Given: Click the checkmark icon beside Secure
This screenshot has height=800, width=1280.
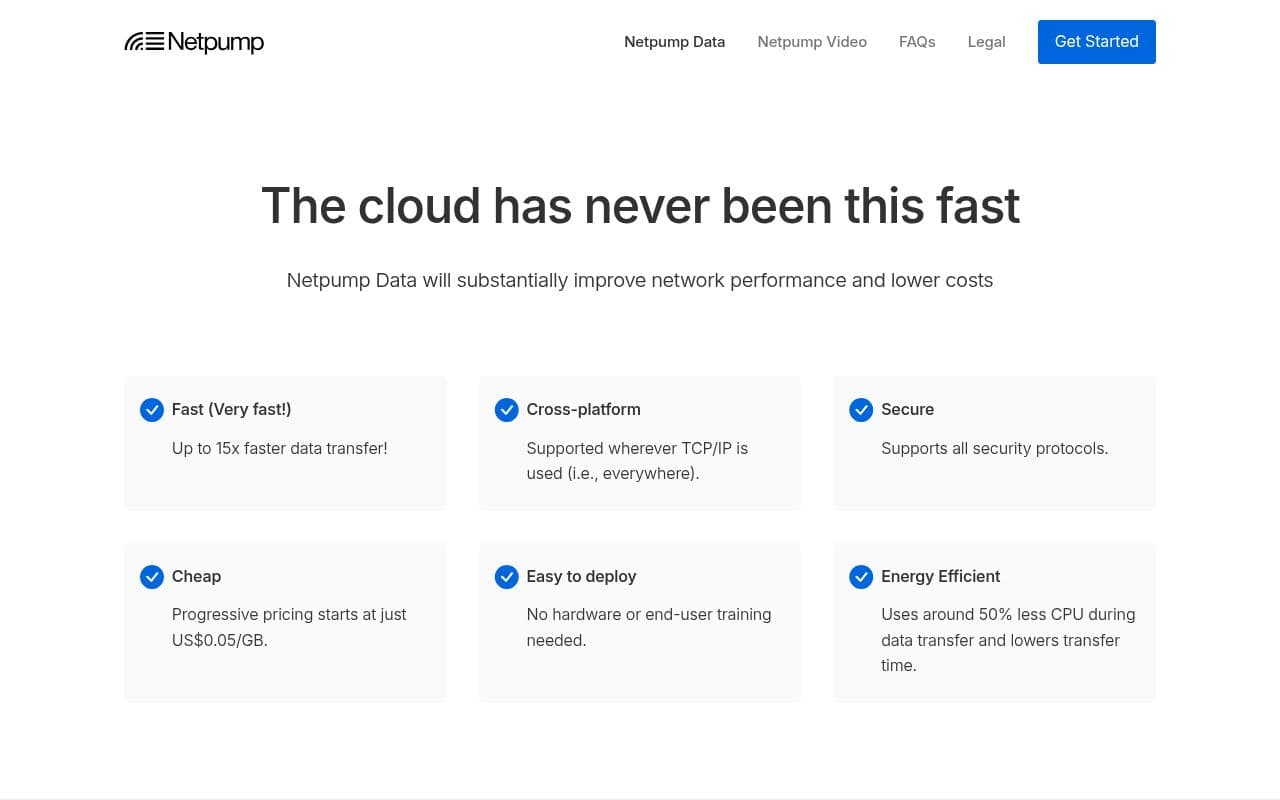Looking at the screenshot, I should click(861, 410).
